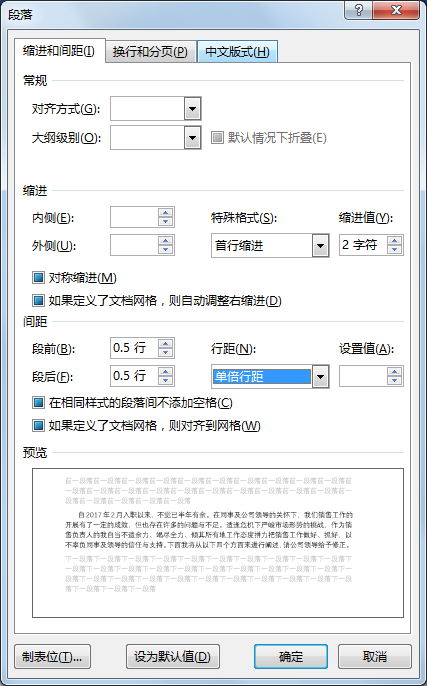Decrease the 外侧 indent with down arrow
The height and width of the screenshot is (686, 427).
tap(165, 249)
